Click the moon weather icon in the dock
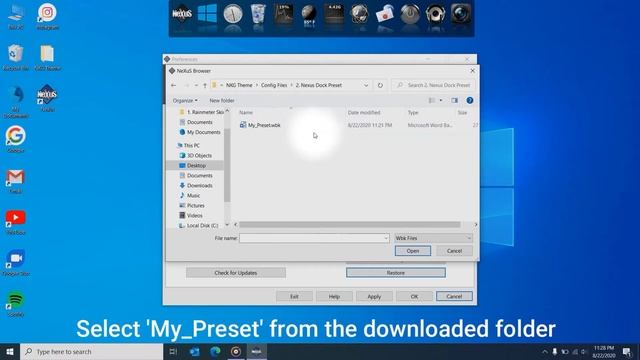The height and width of the screenshot is (360, 640). coord(309,15)
